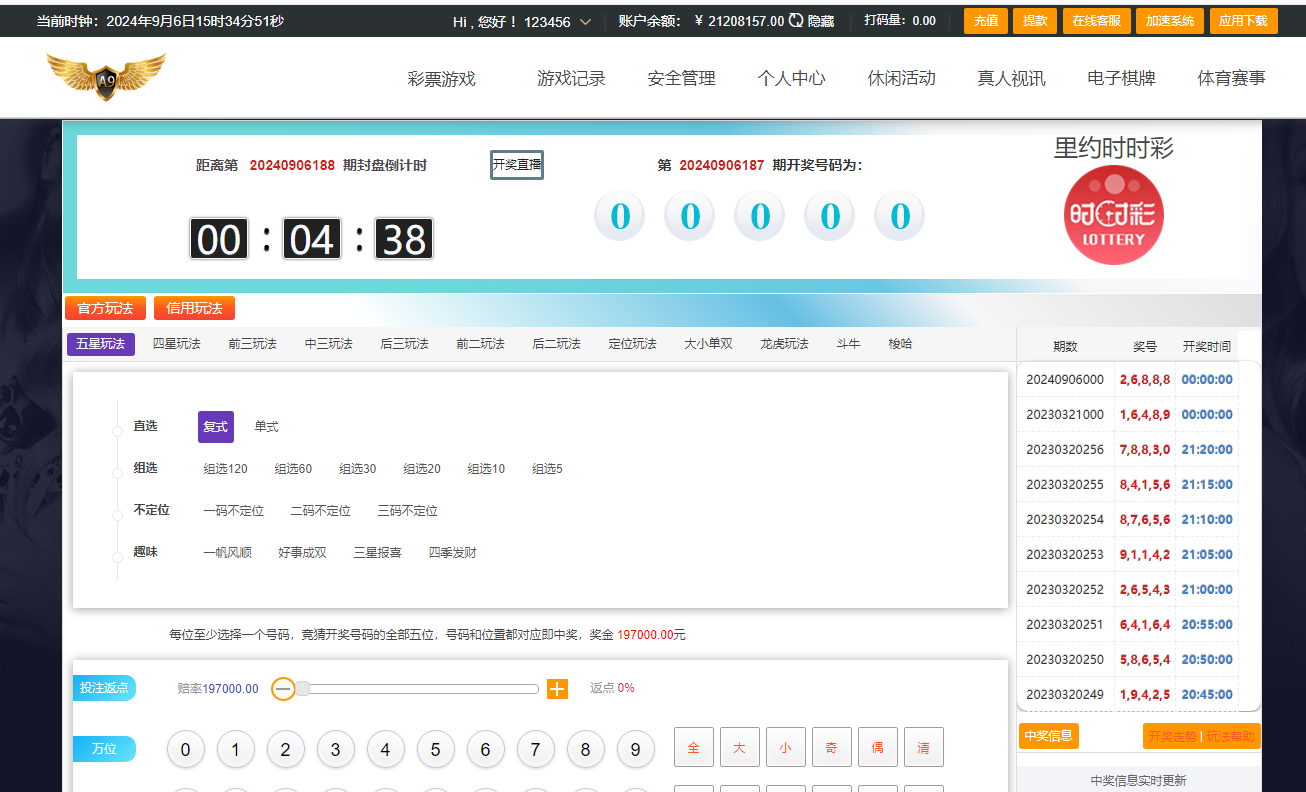Image resolution: width=1306 pixels, height=792 pixels.
Task: Click period 20240906000 in the results panel
Action: [1066, 379]
